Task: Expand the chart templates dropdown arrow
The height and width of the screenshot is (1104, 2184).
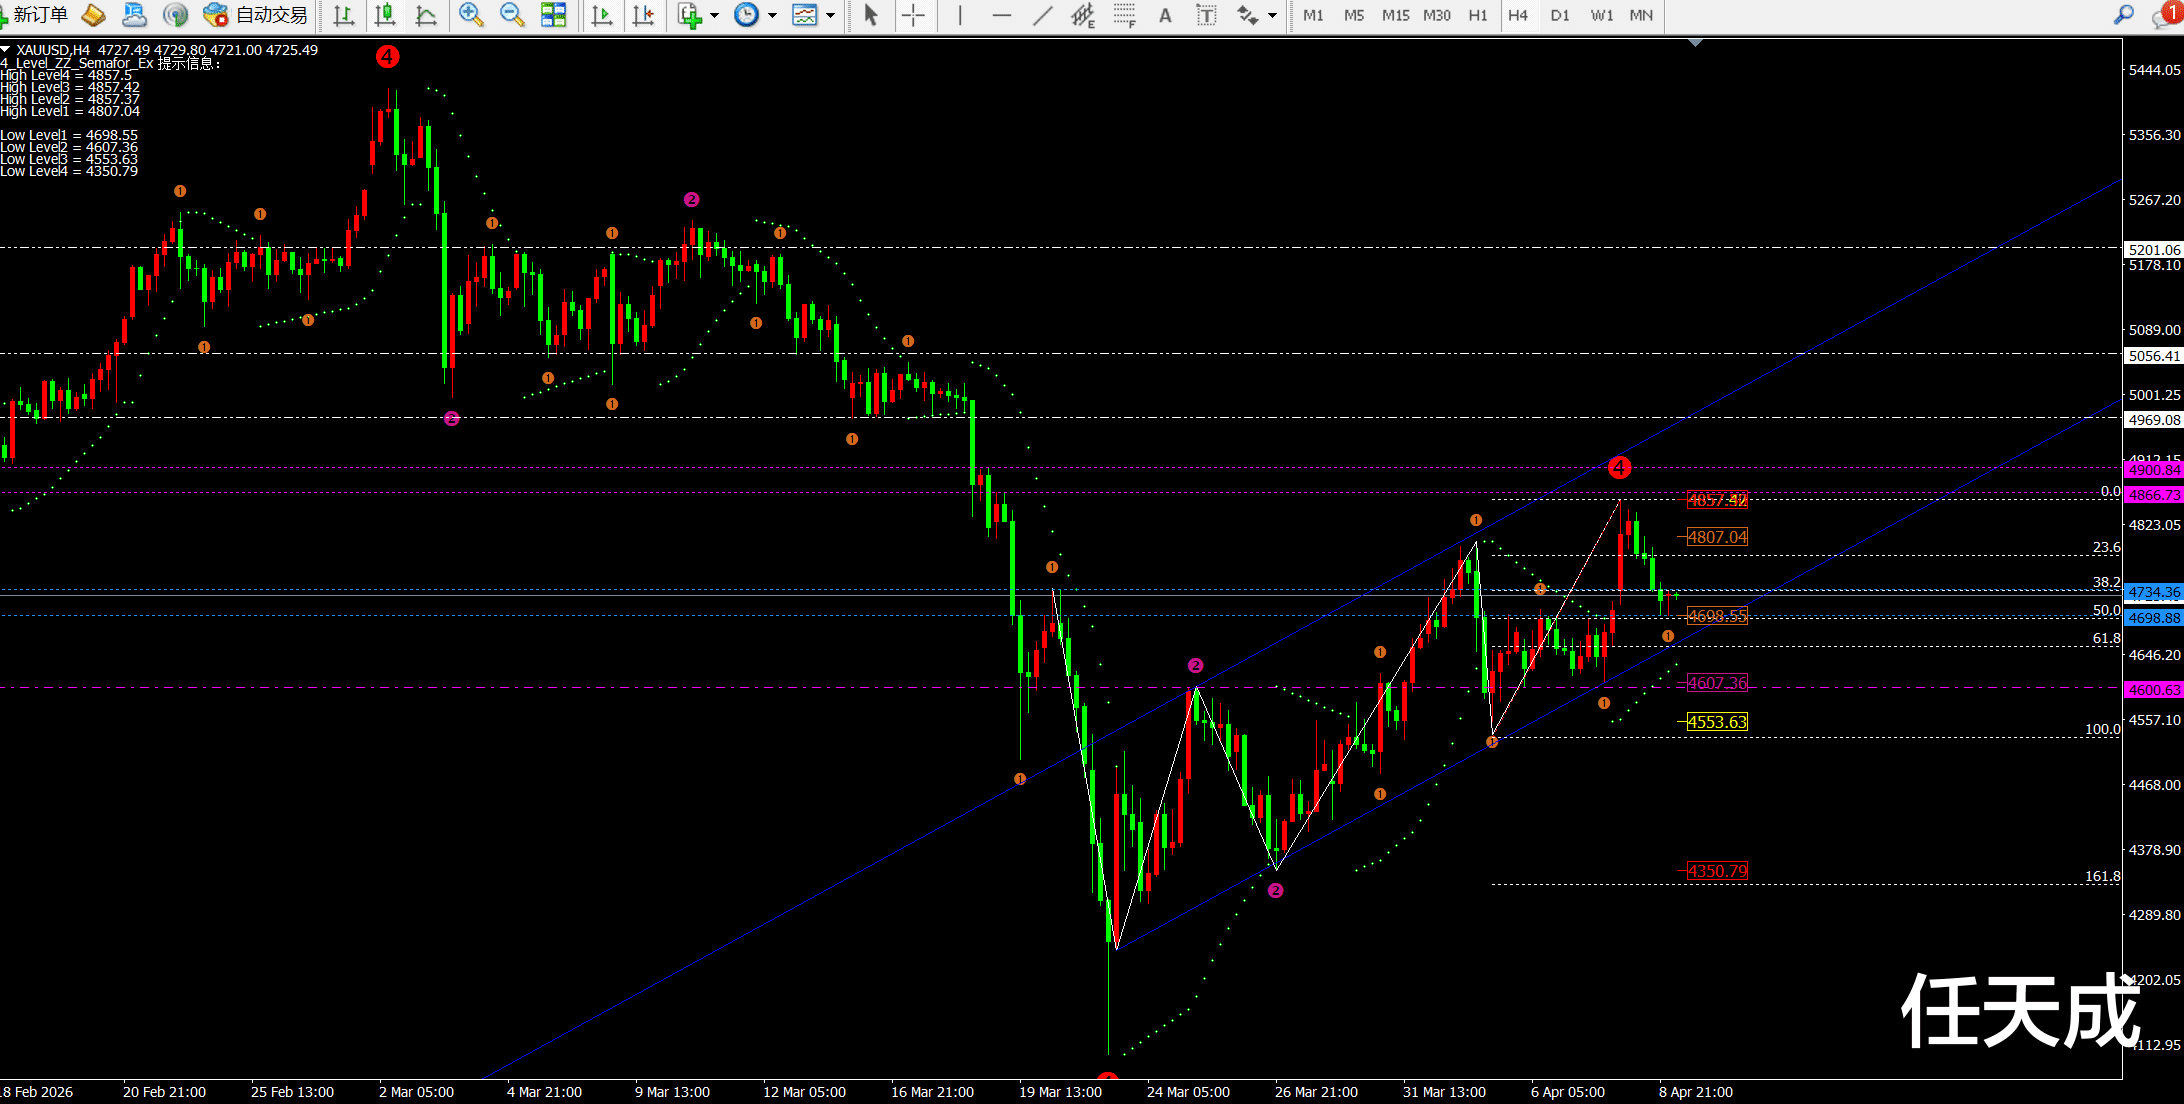Action: pyautogui.click(x=830, y=16)
